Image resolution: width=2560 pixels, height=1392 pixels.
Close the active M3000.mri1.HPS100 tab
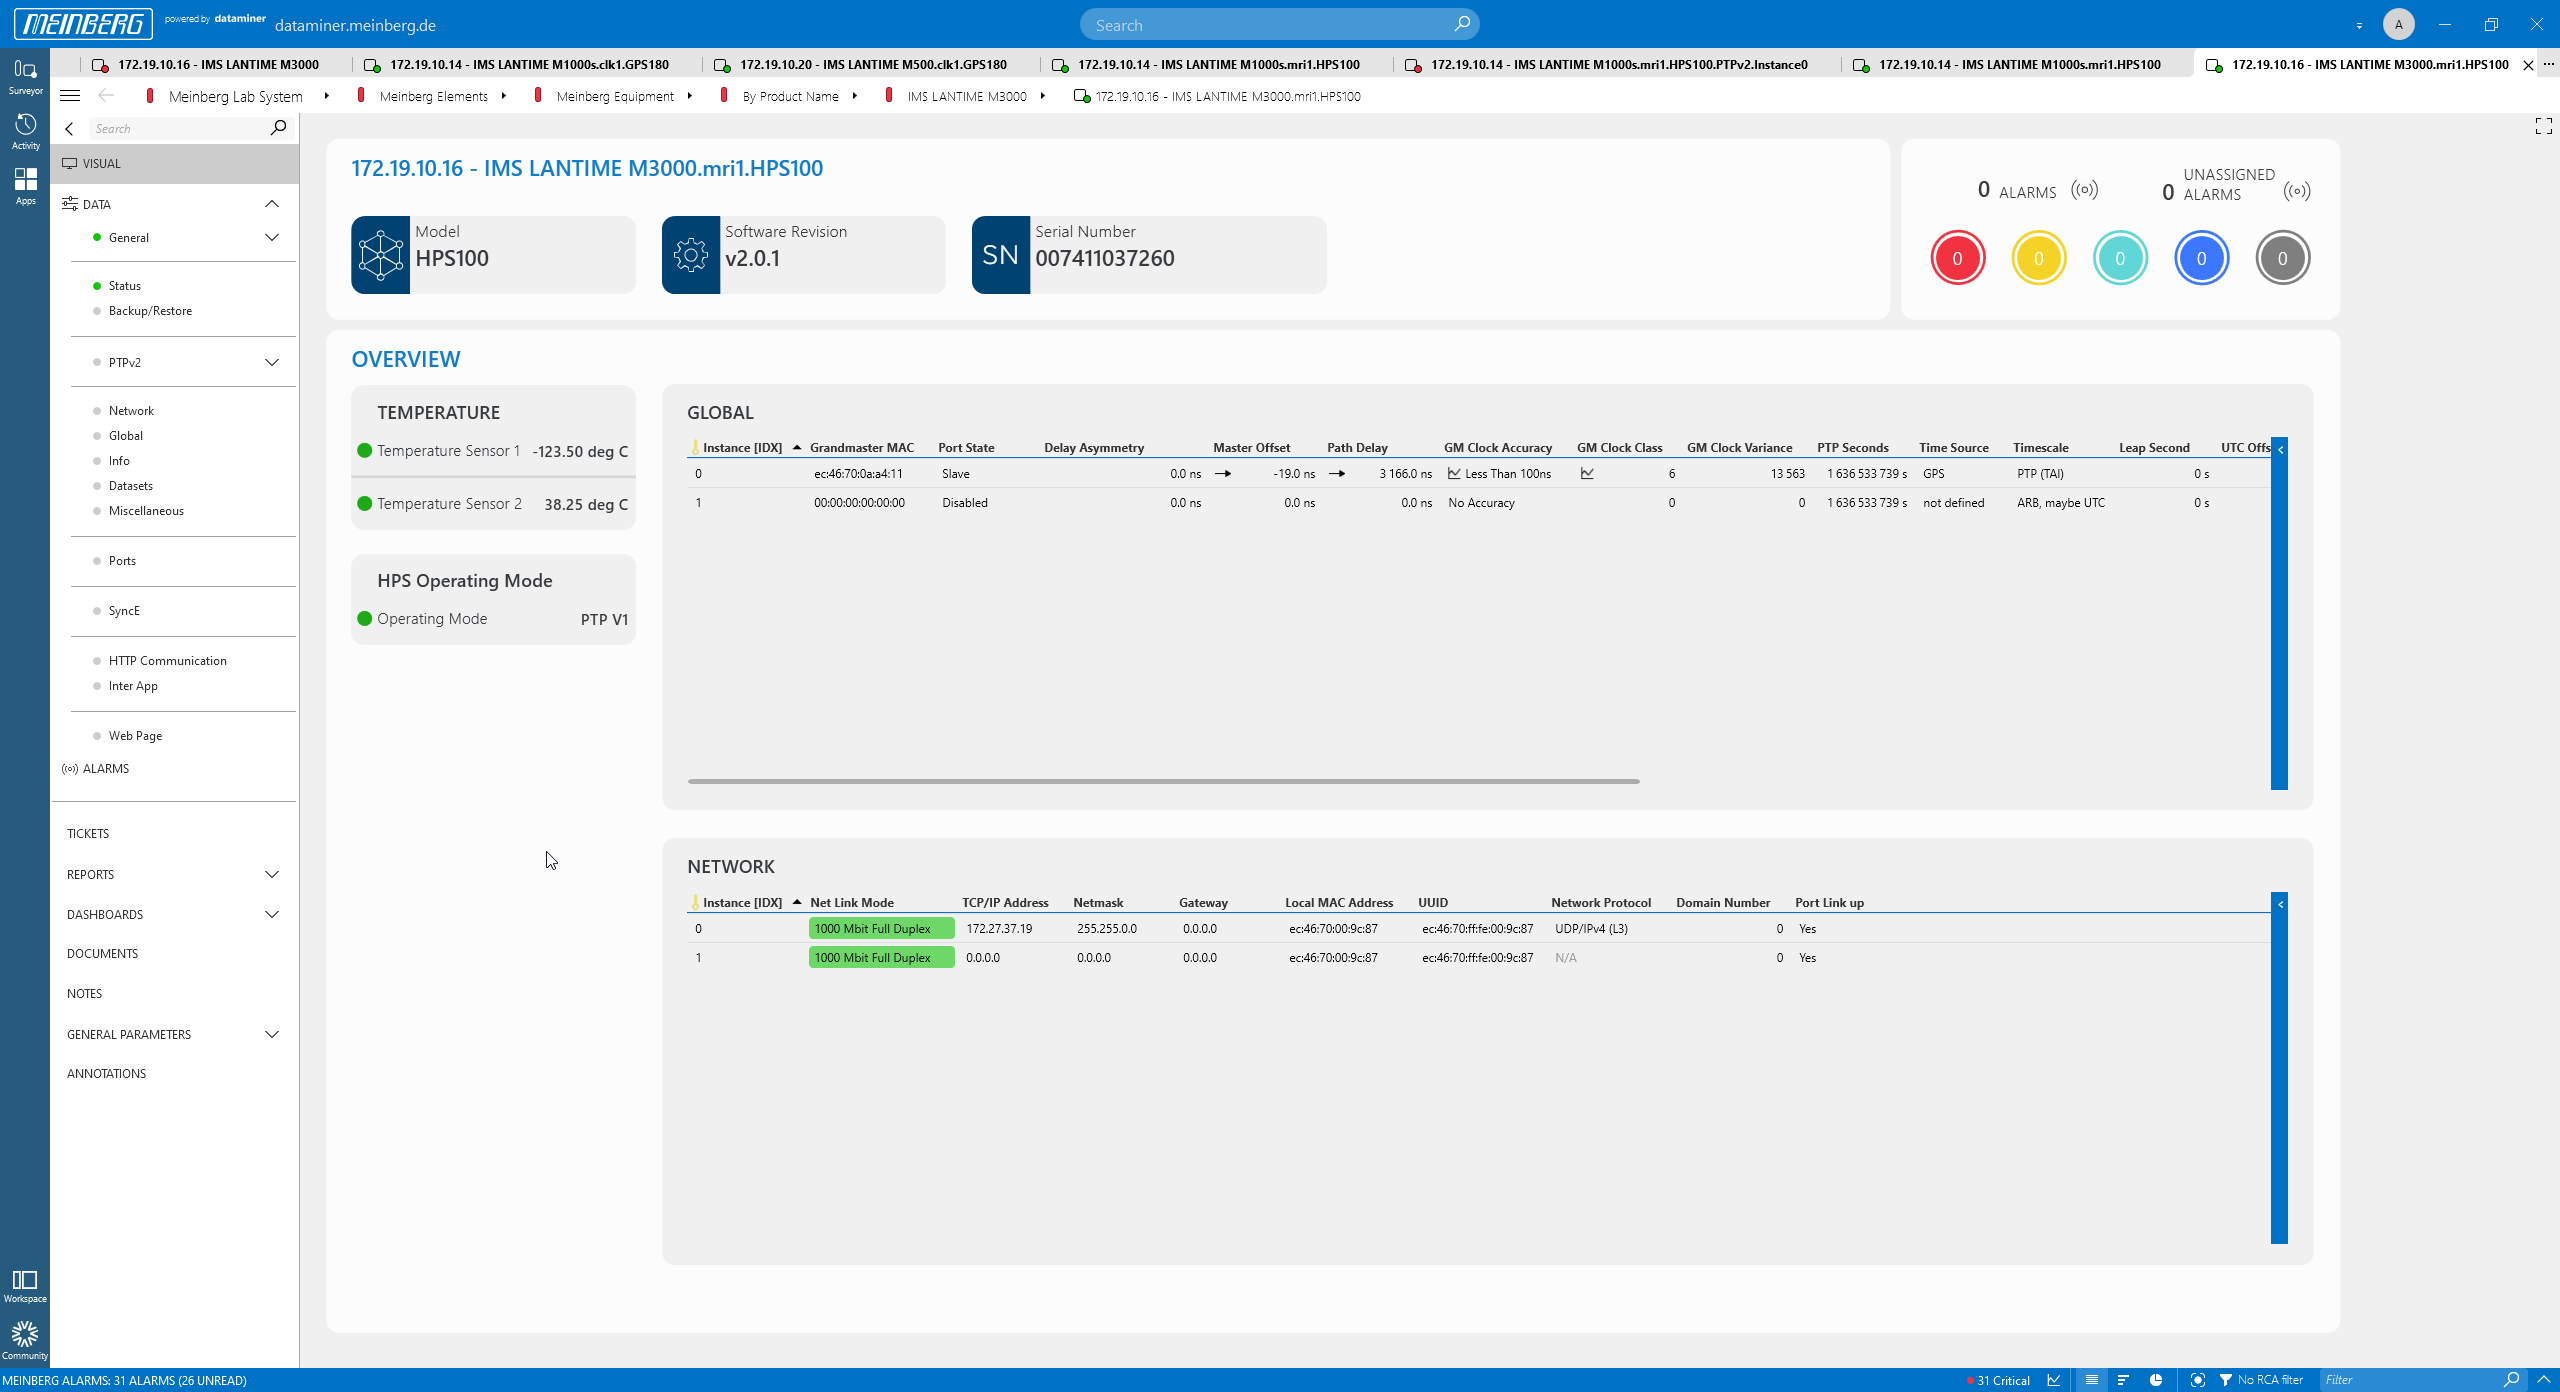click(2528, 65)
